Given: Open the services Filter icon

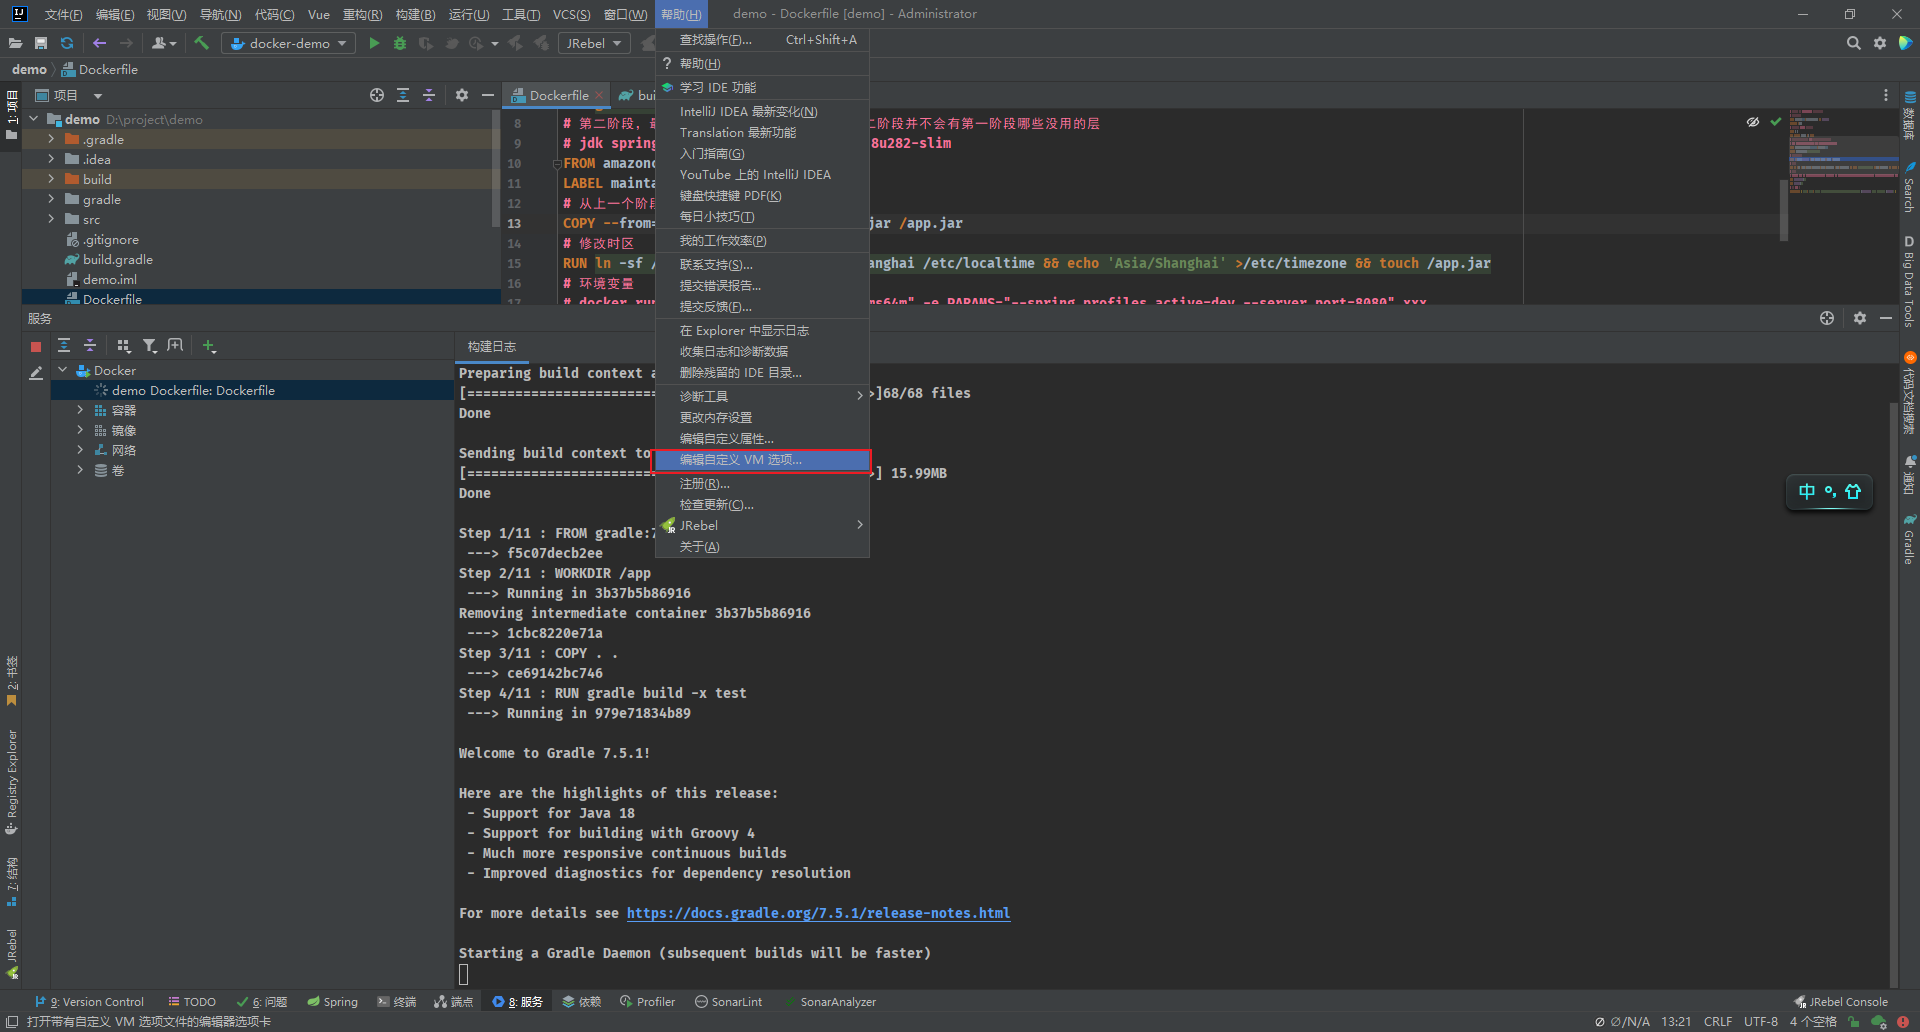Looking at the screenshot, I should click(x=150, y=346).
